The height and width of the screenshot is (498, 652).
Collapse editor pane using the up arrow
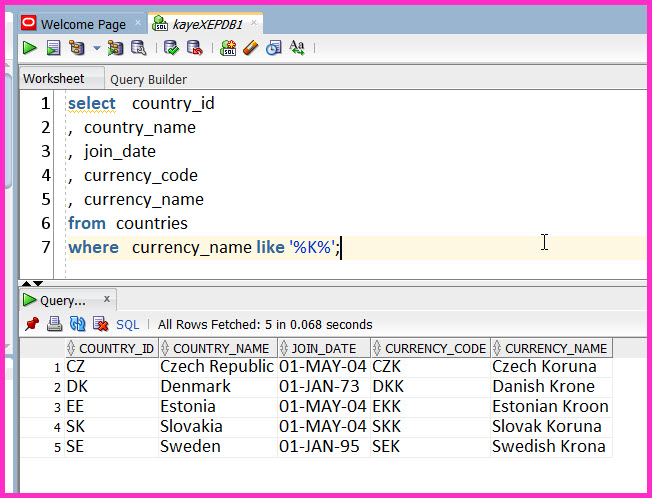(x=26, y=284)
